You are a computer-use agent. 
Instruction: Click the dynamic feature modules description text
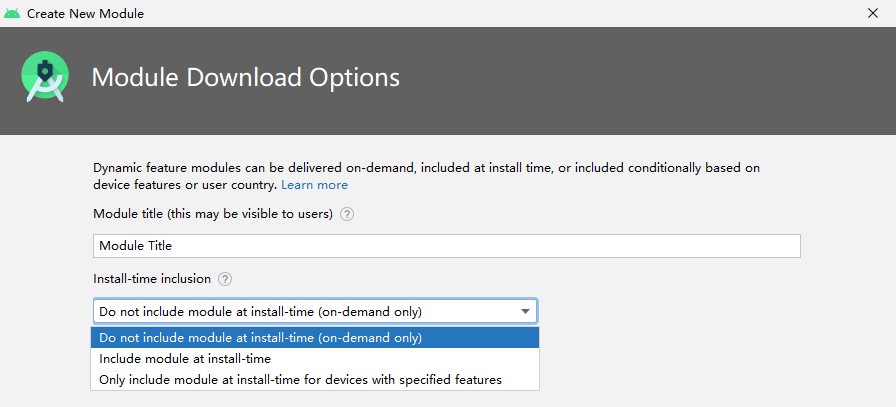click(420, 168)
